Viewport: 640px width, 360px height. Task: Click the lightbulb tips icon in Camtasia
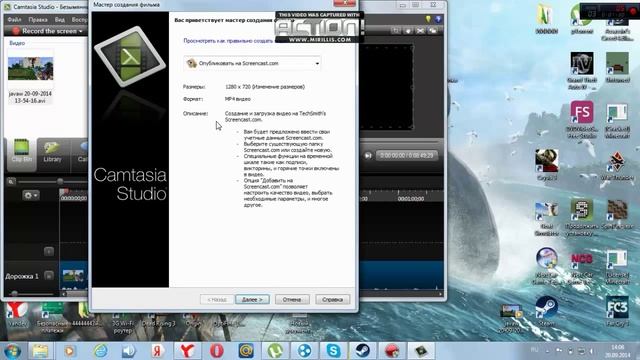pos(428,19)
